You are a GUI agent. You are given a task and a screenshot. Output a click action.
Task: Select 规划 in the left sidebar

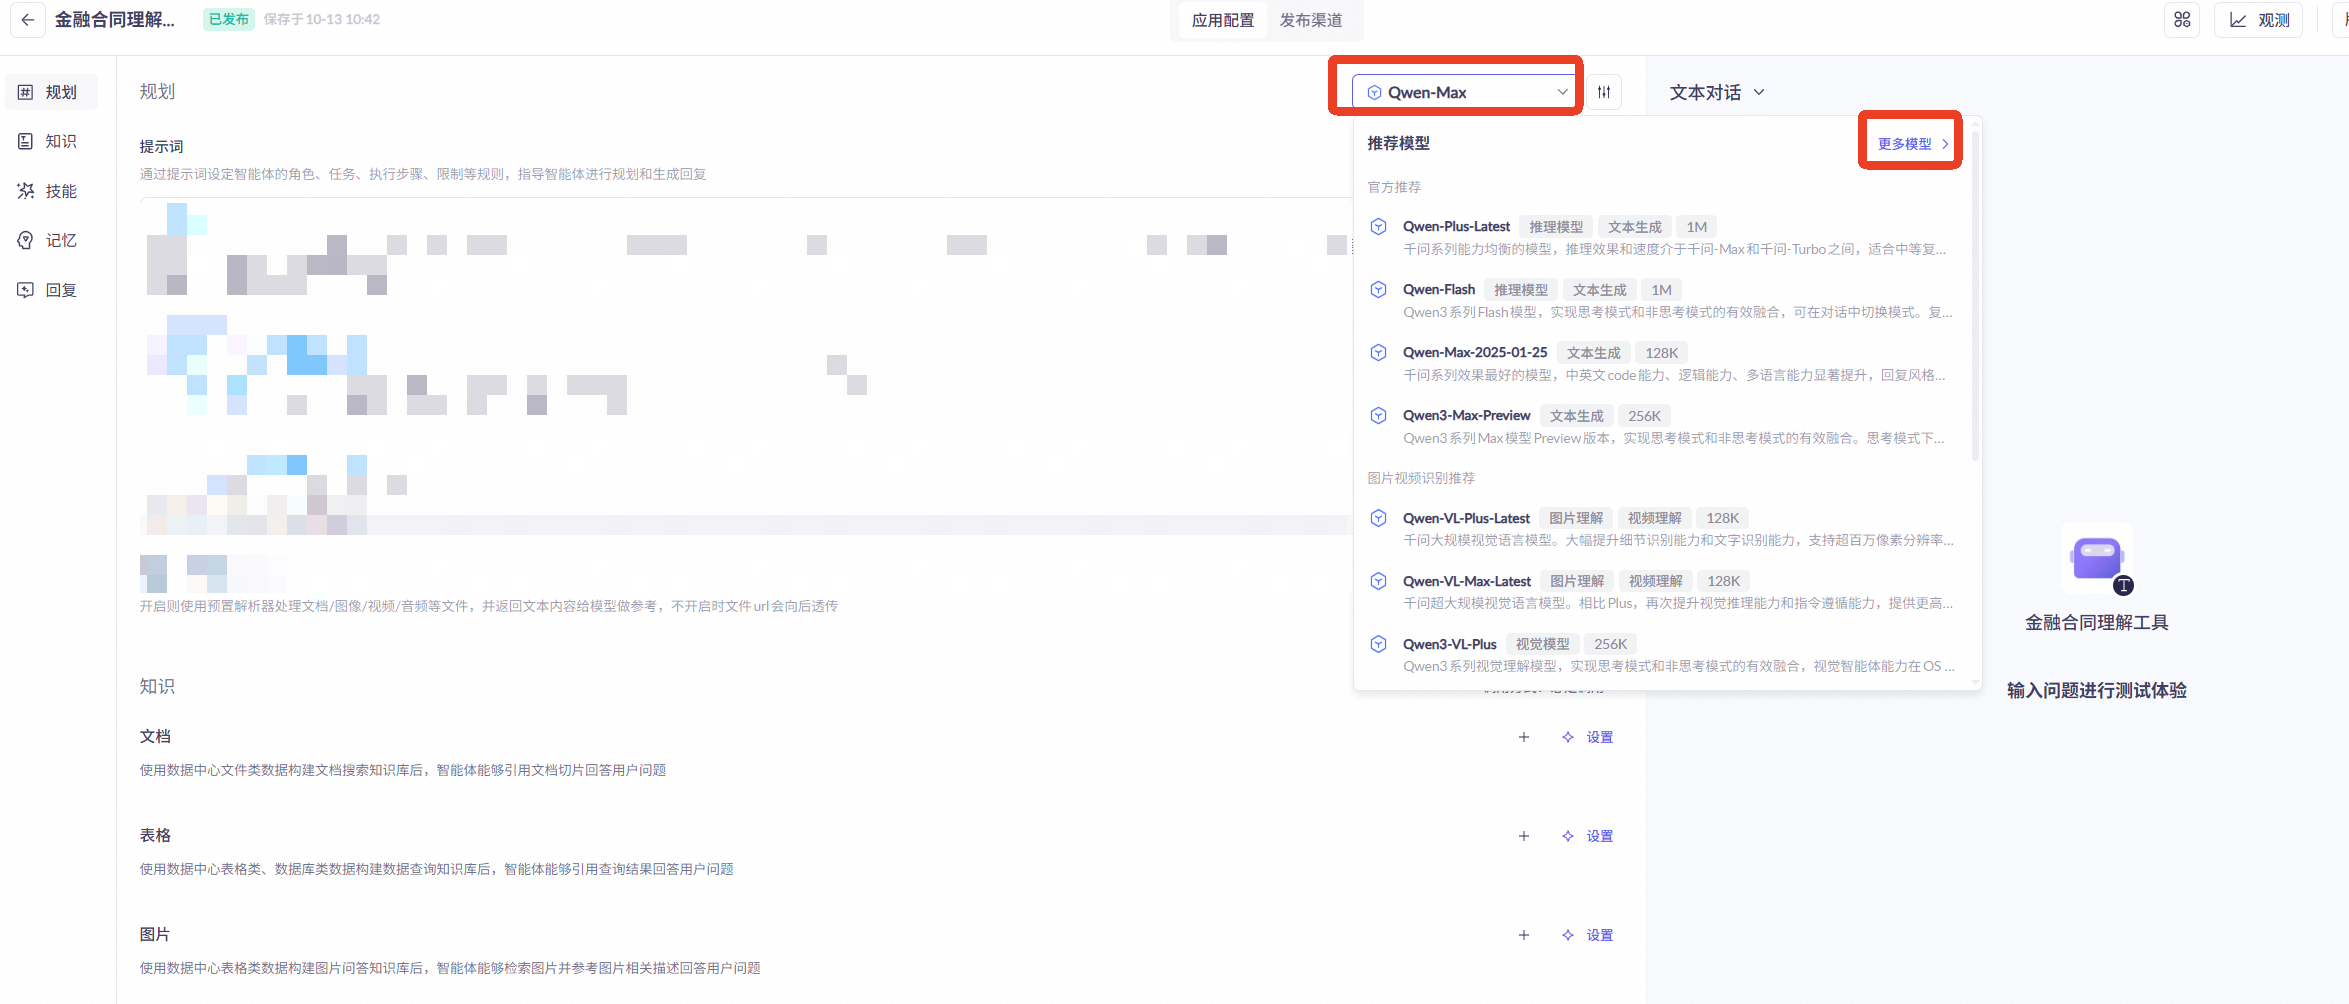pyautogui.click(x=51, y=92)
